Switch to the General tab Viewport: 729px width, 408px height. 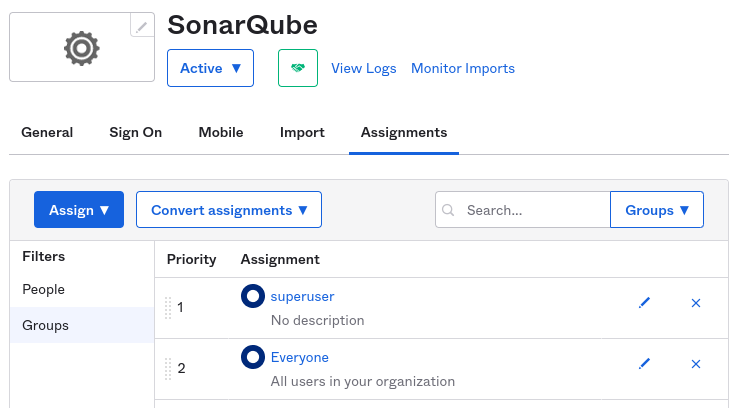(x=47, y=132)
